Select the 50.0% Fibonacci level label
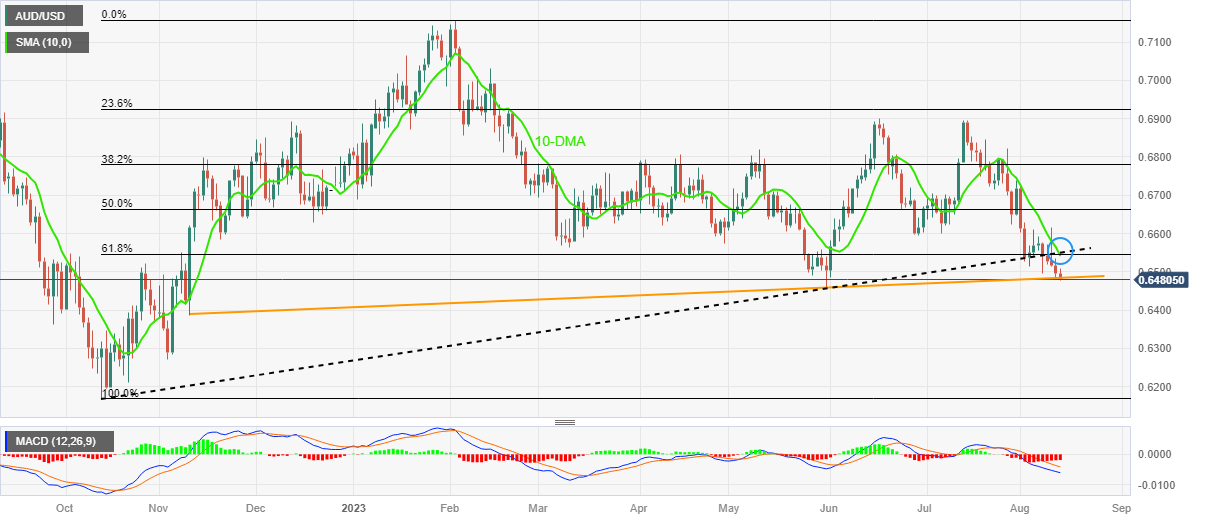This screenshot has height=521, width=1207. click(x=116, y=203)
